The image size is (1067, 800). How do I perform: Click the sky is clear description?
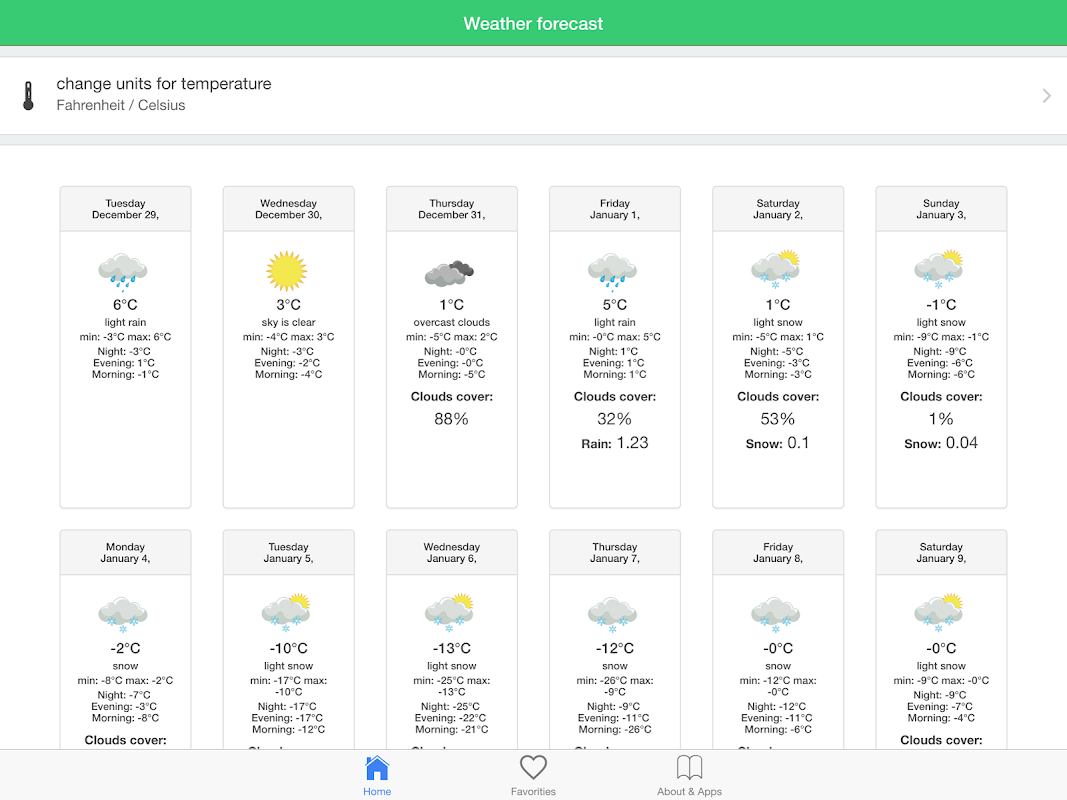289,322
